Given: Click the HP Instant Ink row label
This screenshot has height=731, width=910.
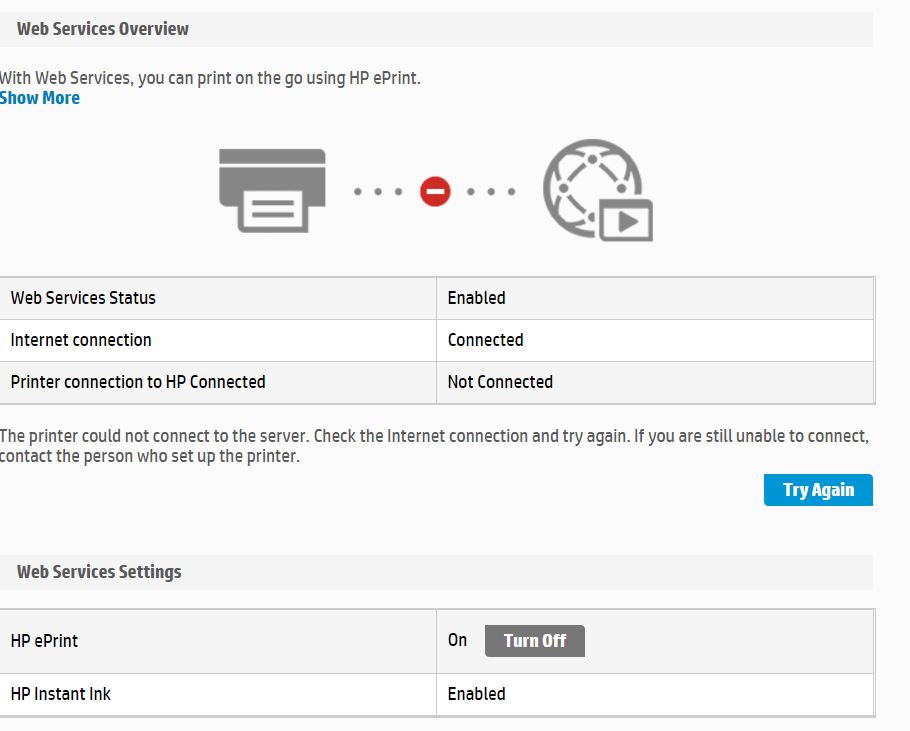Looking at the screenshot, I should pos(60,694).
